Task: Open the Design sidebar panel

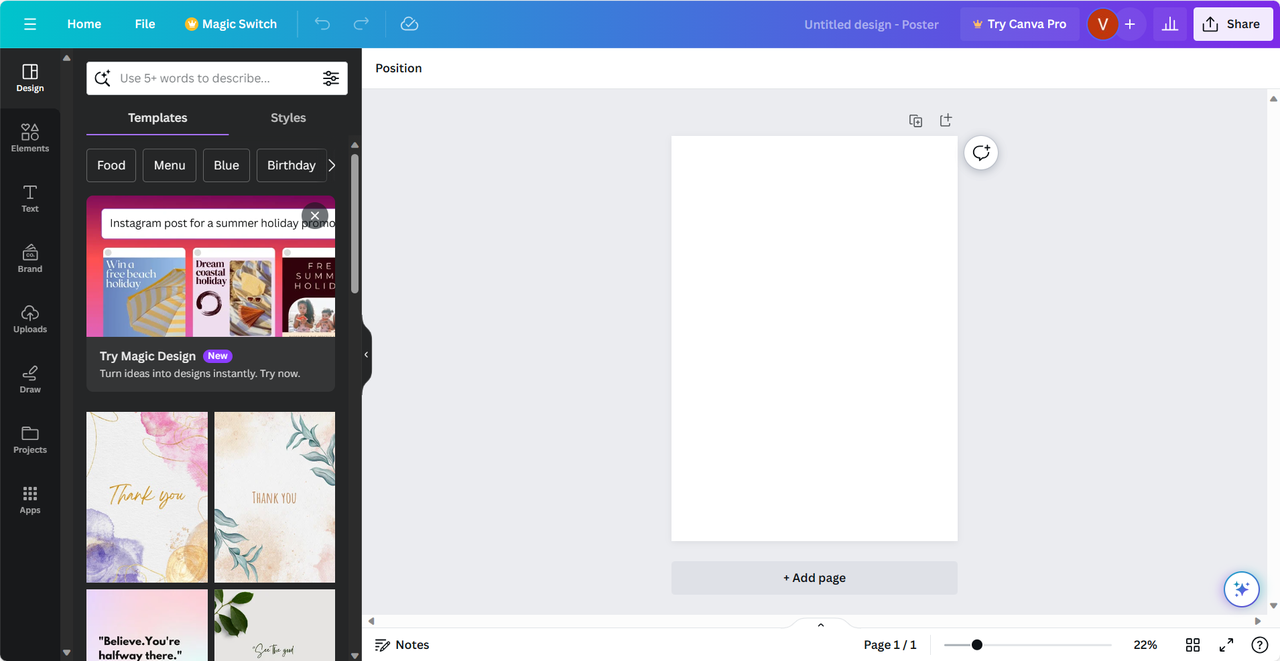Action: pyautogui.click(x=30, y=78)
